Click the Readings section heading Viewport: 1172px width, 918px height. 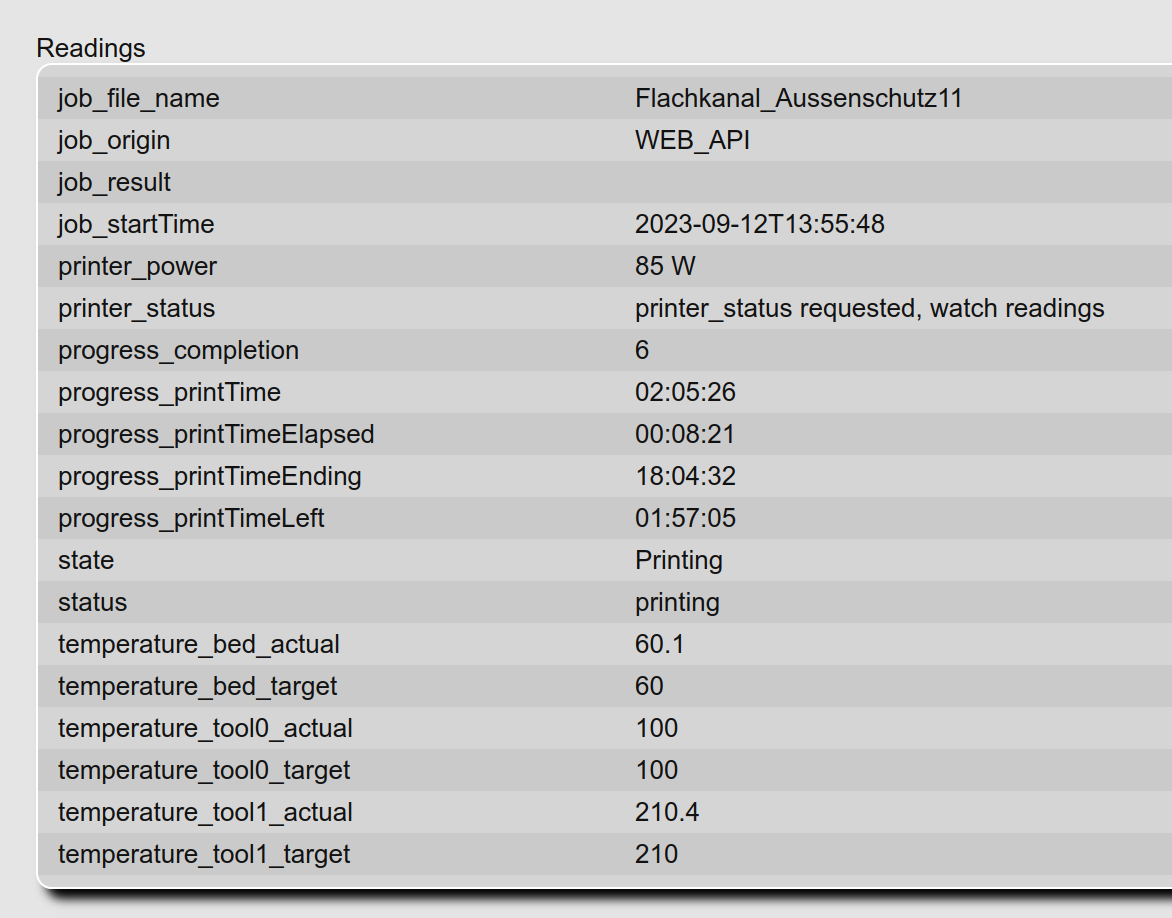click(x=90, y=48)
